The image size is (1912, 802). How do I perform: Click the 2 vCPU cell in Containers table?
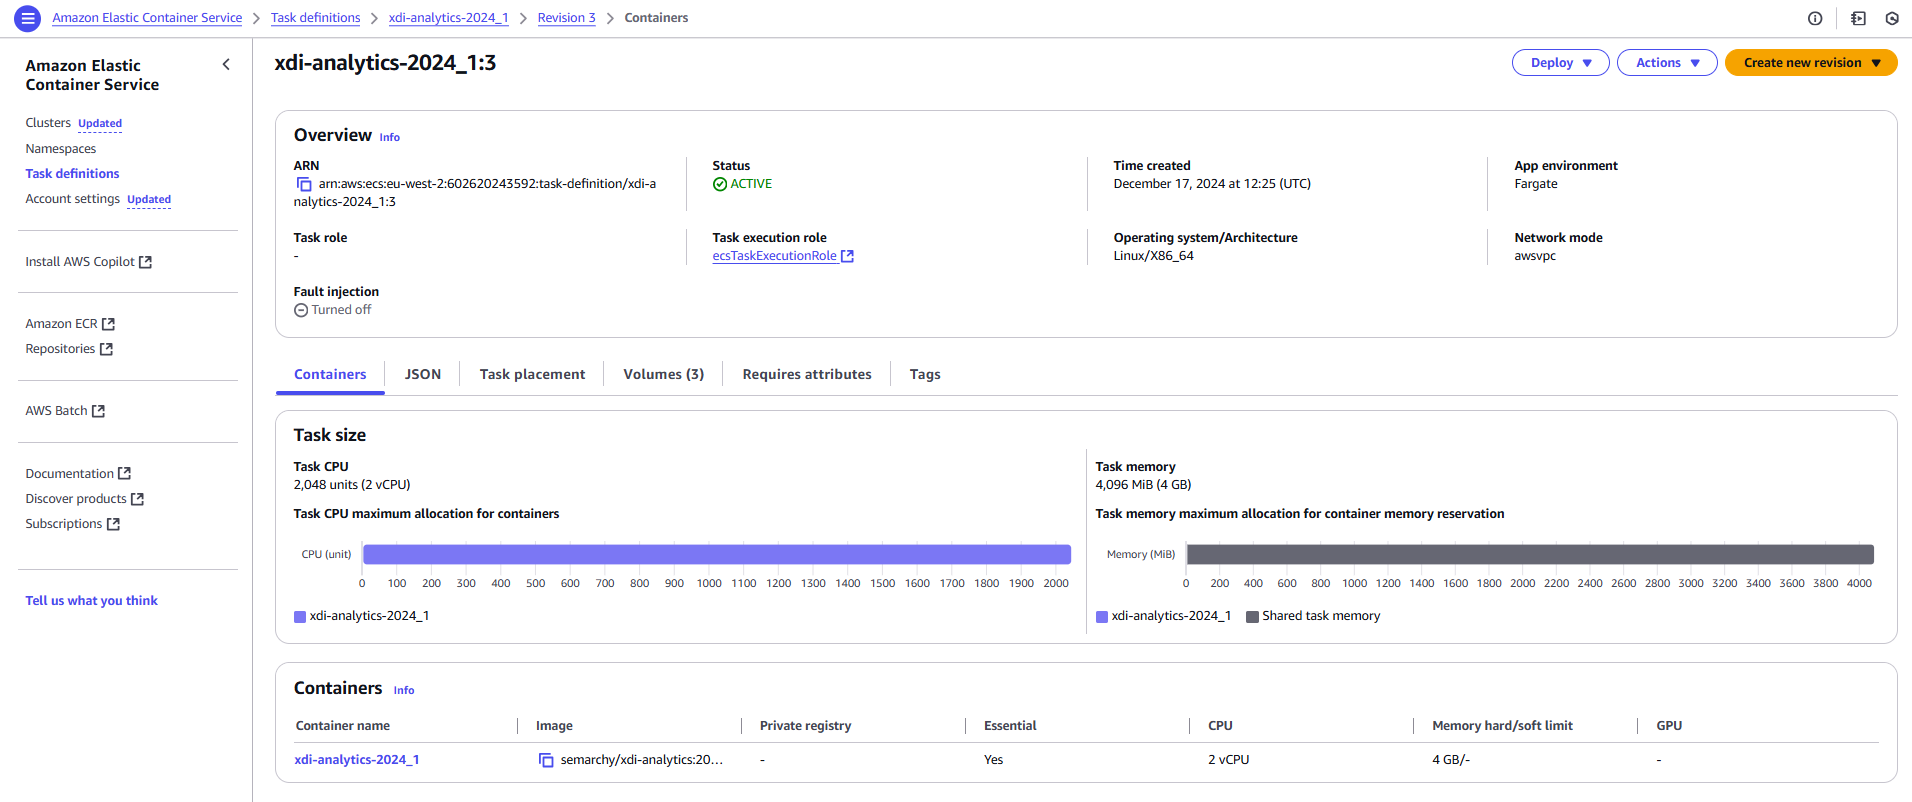tap(1228, 760)
